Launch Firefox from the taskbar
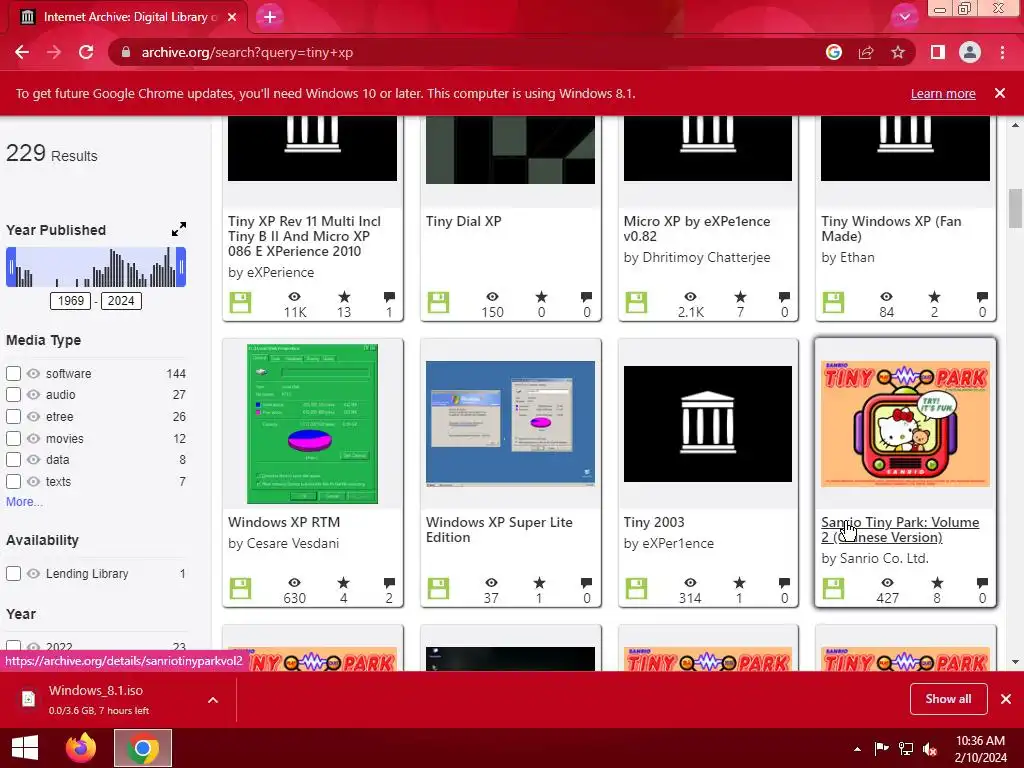Screen dimensions: 1024x768 (81, 748)
